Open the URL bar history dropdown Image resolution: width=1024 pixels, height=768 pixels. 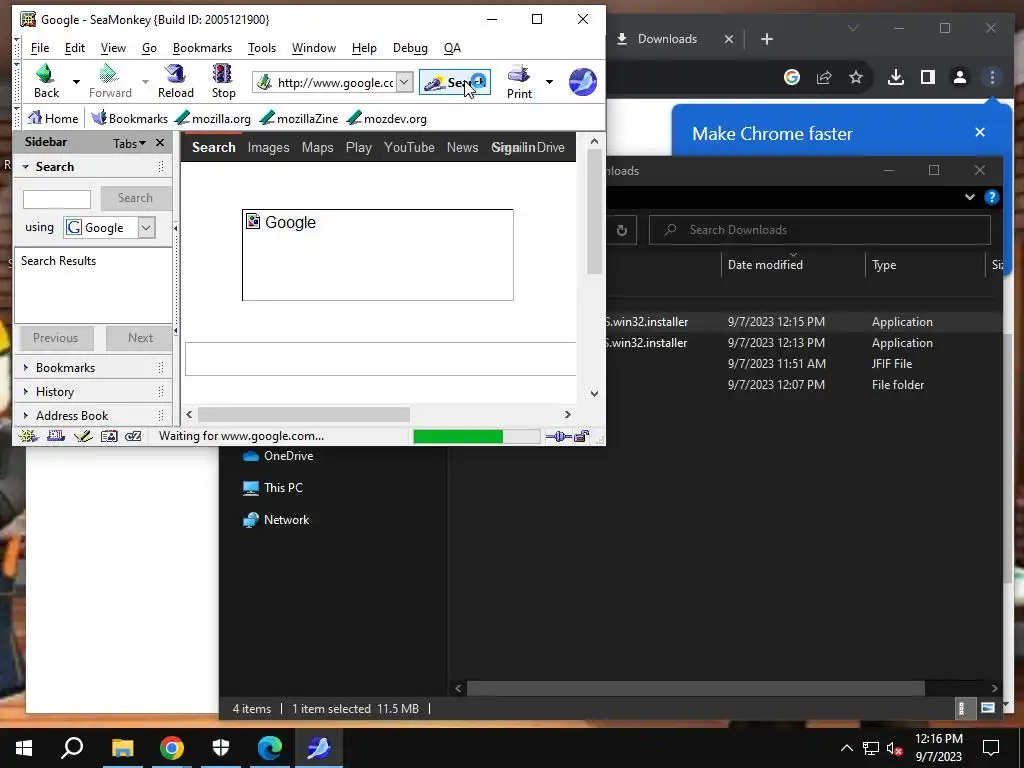pyautogui.click(x=404, y=82)
